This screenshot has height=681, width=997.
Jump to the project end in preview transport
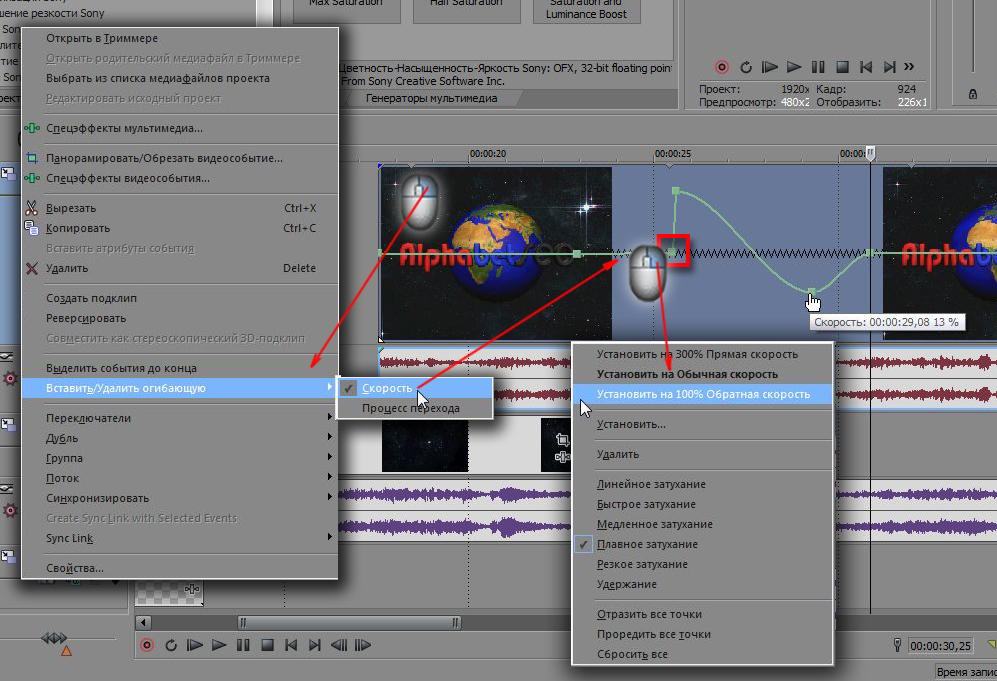pyautogui.click(x=891, y=67)
